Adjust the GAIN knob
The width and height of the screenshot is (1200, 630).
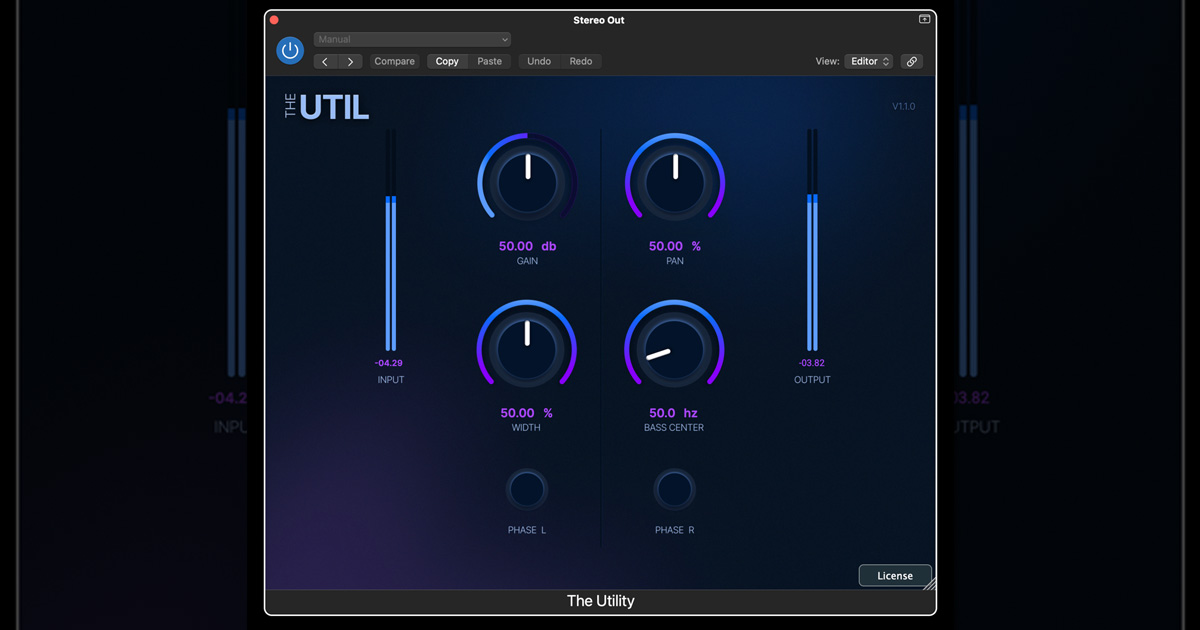click(527, 181)
